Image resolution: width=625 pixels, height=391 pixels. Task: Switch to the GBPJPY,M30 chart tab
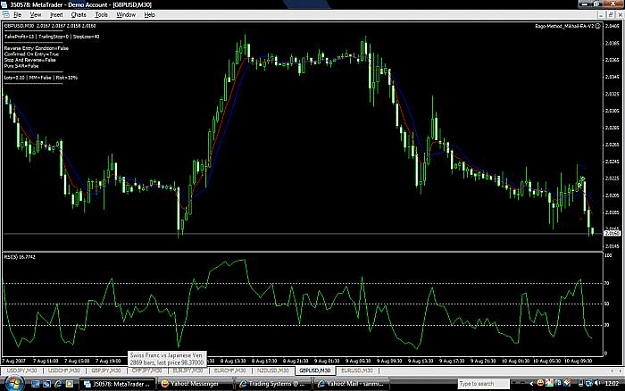pos(106,371)
